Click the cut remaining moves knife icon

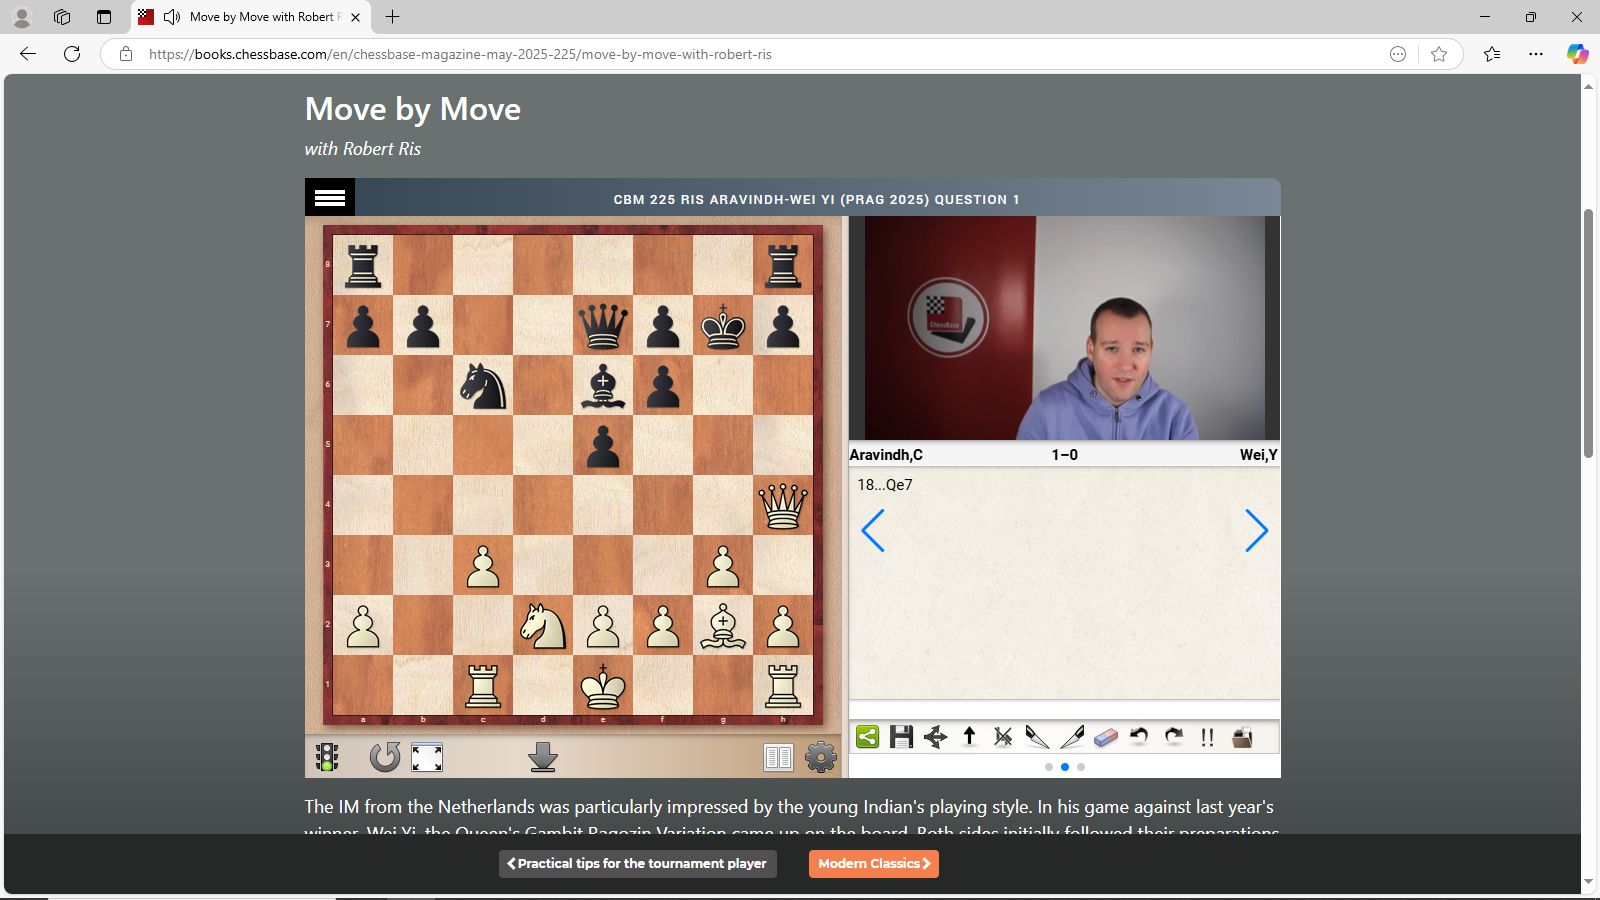tap(1071, 737)
